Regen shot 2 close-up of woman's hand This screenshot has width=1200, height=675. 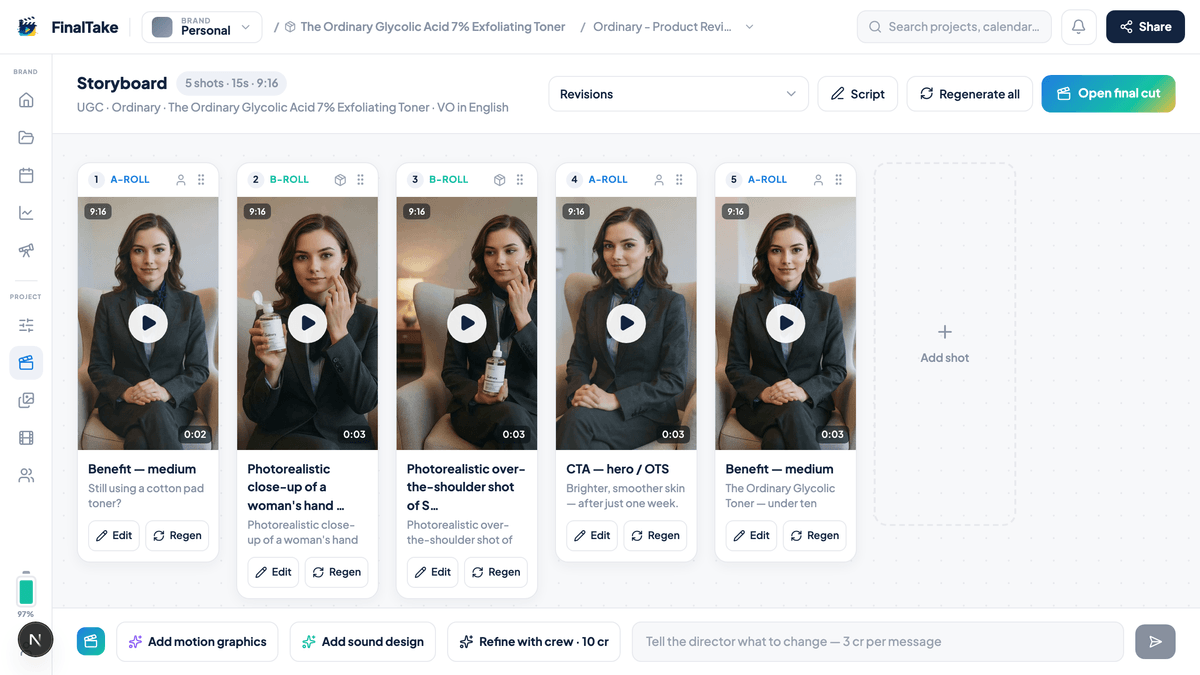[337, 572]
